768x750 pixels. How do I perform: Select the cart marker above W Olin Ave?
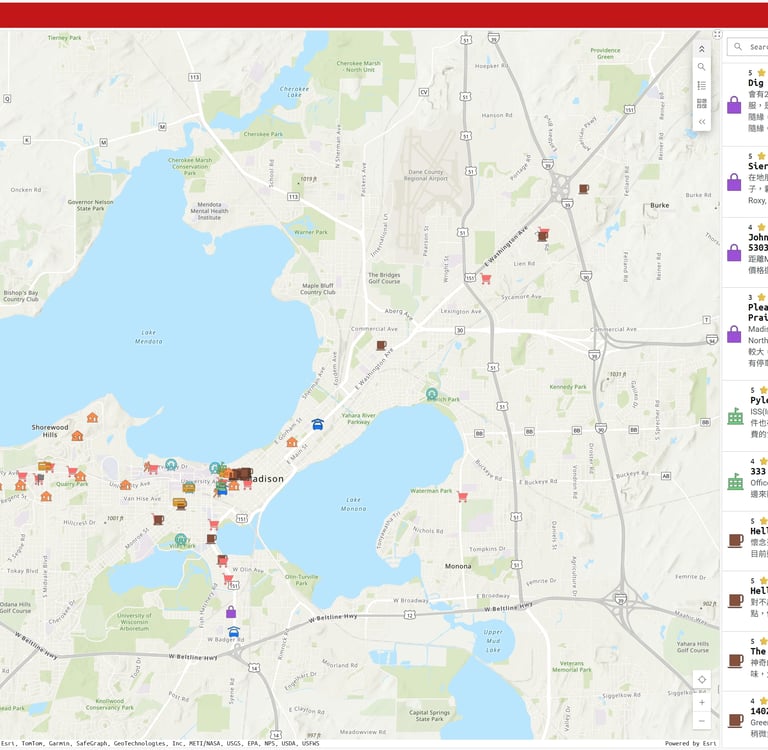[x=222, y=560]
